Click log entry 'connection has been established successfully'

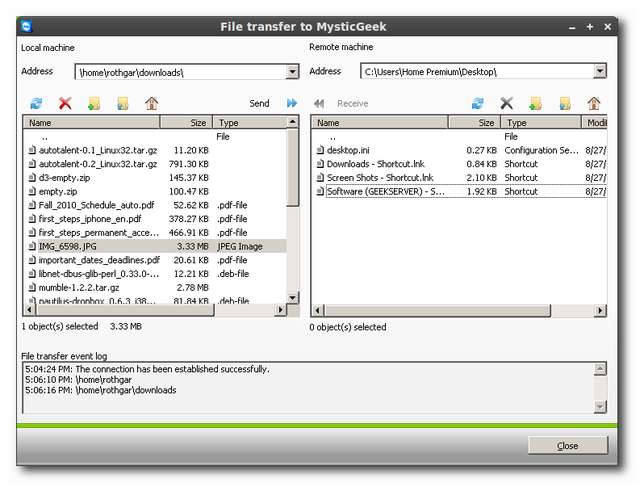point(147,369)
